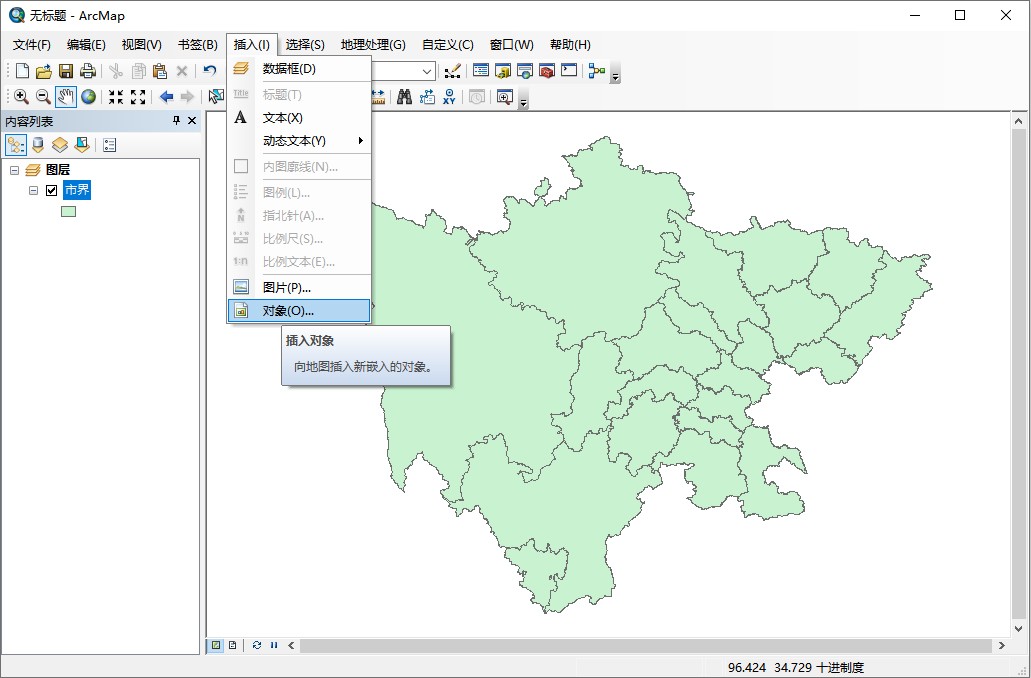Open the Go To XY tool
The image size is (1031, 678).
coord(448,96)
